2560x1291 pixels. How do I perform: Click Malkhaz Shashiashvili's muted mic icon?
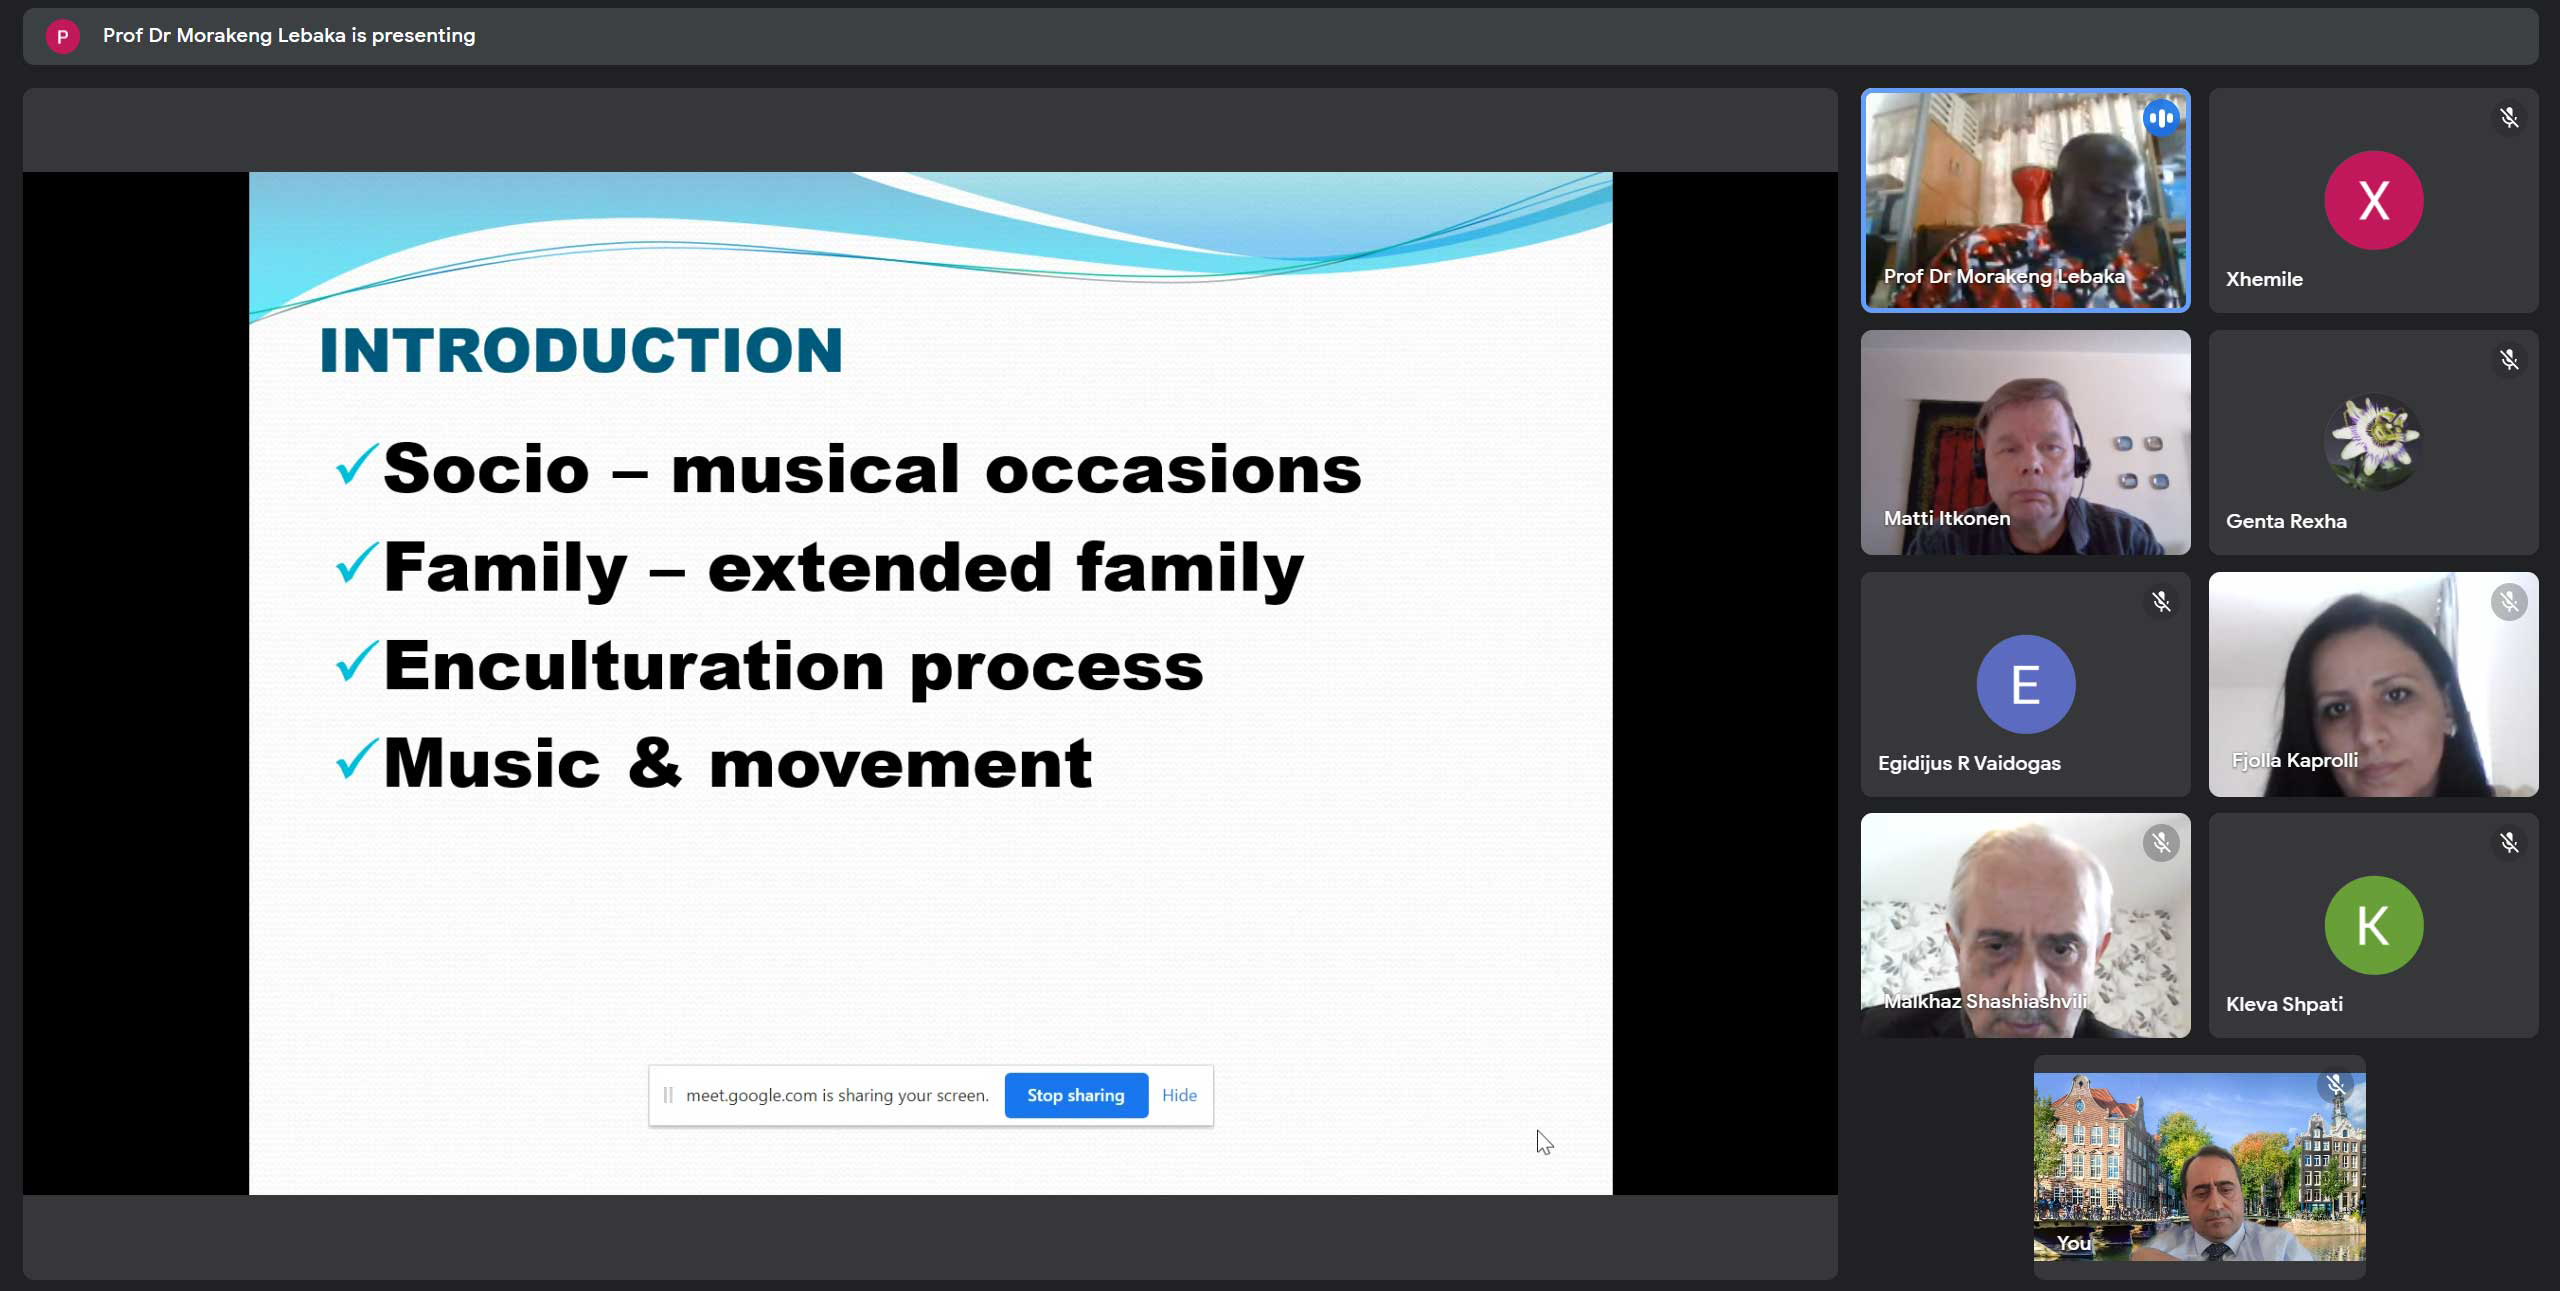click(x=2160, y=844)
